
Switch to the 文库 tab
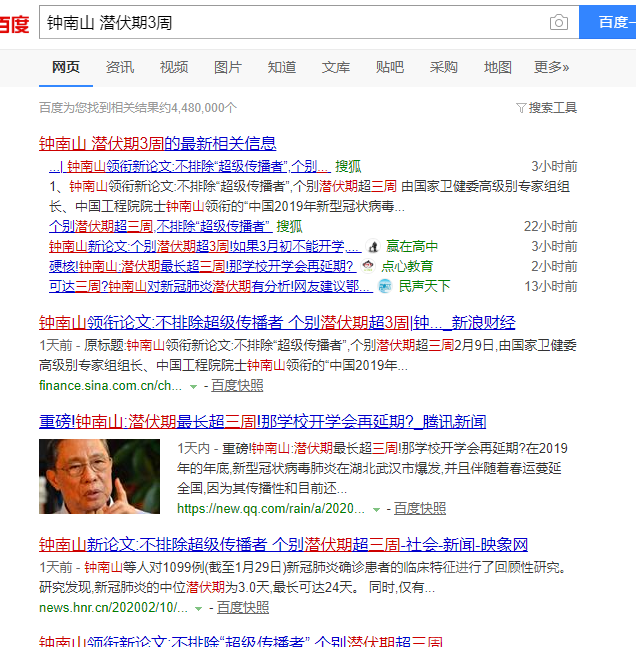pyautogui.click(x=336, y=67)
